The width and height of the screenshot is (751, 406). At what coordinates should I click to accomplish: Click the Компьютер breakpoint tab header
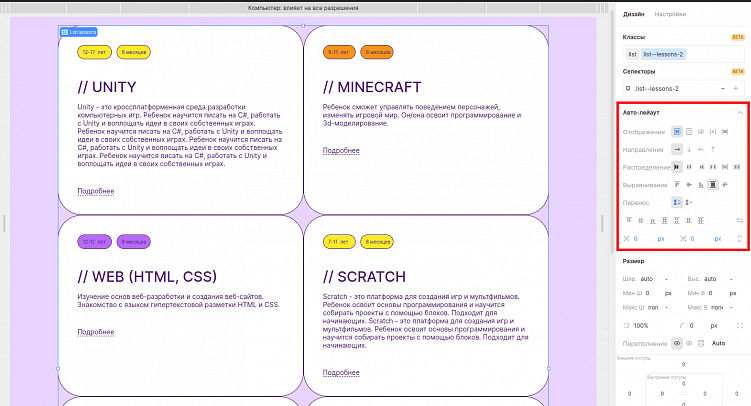click(x=303, y=8)
